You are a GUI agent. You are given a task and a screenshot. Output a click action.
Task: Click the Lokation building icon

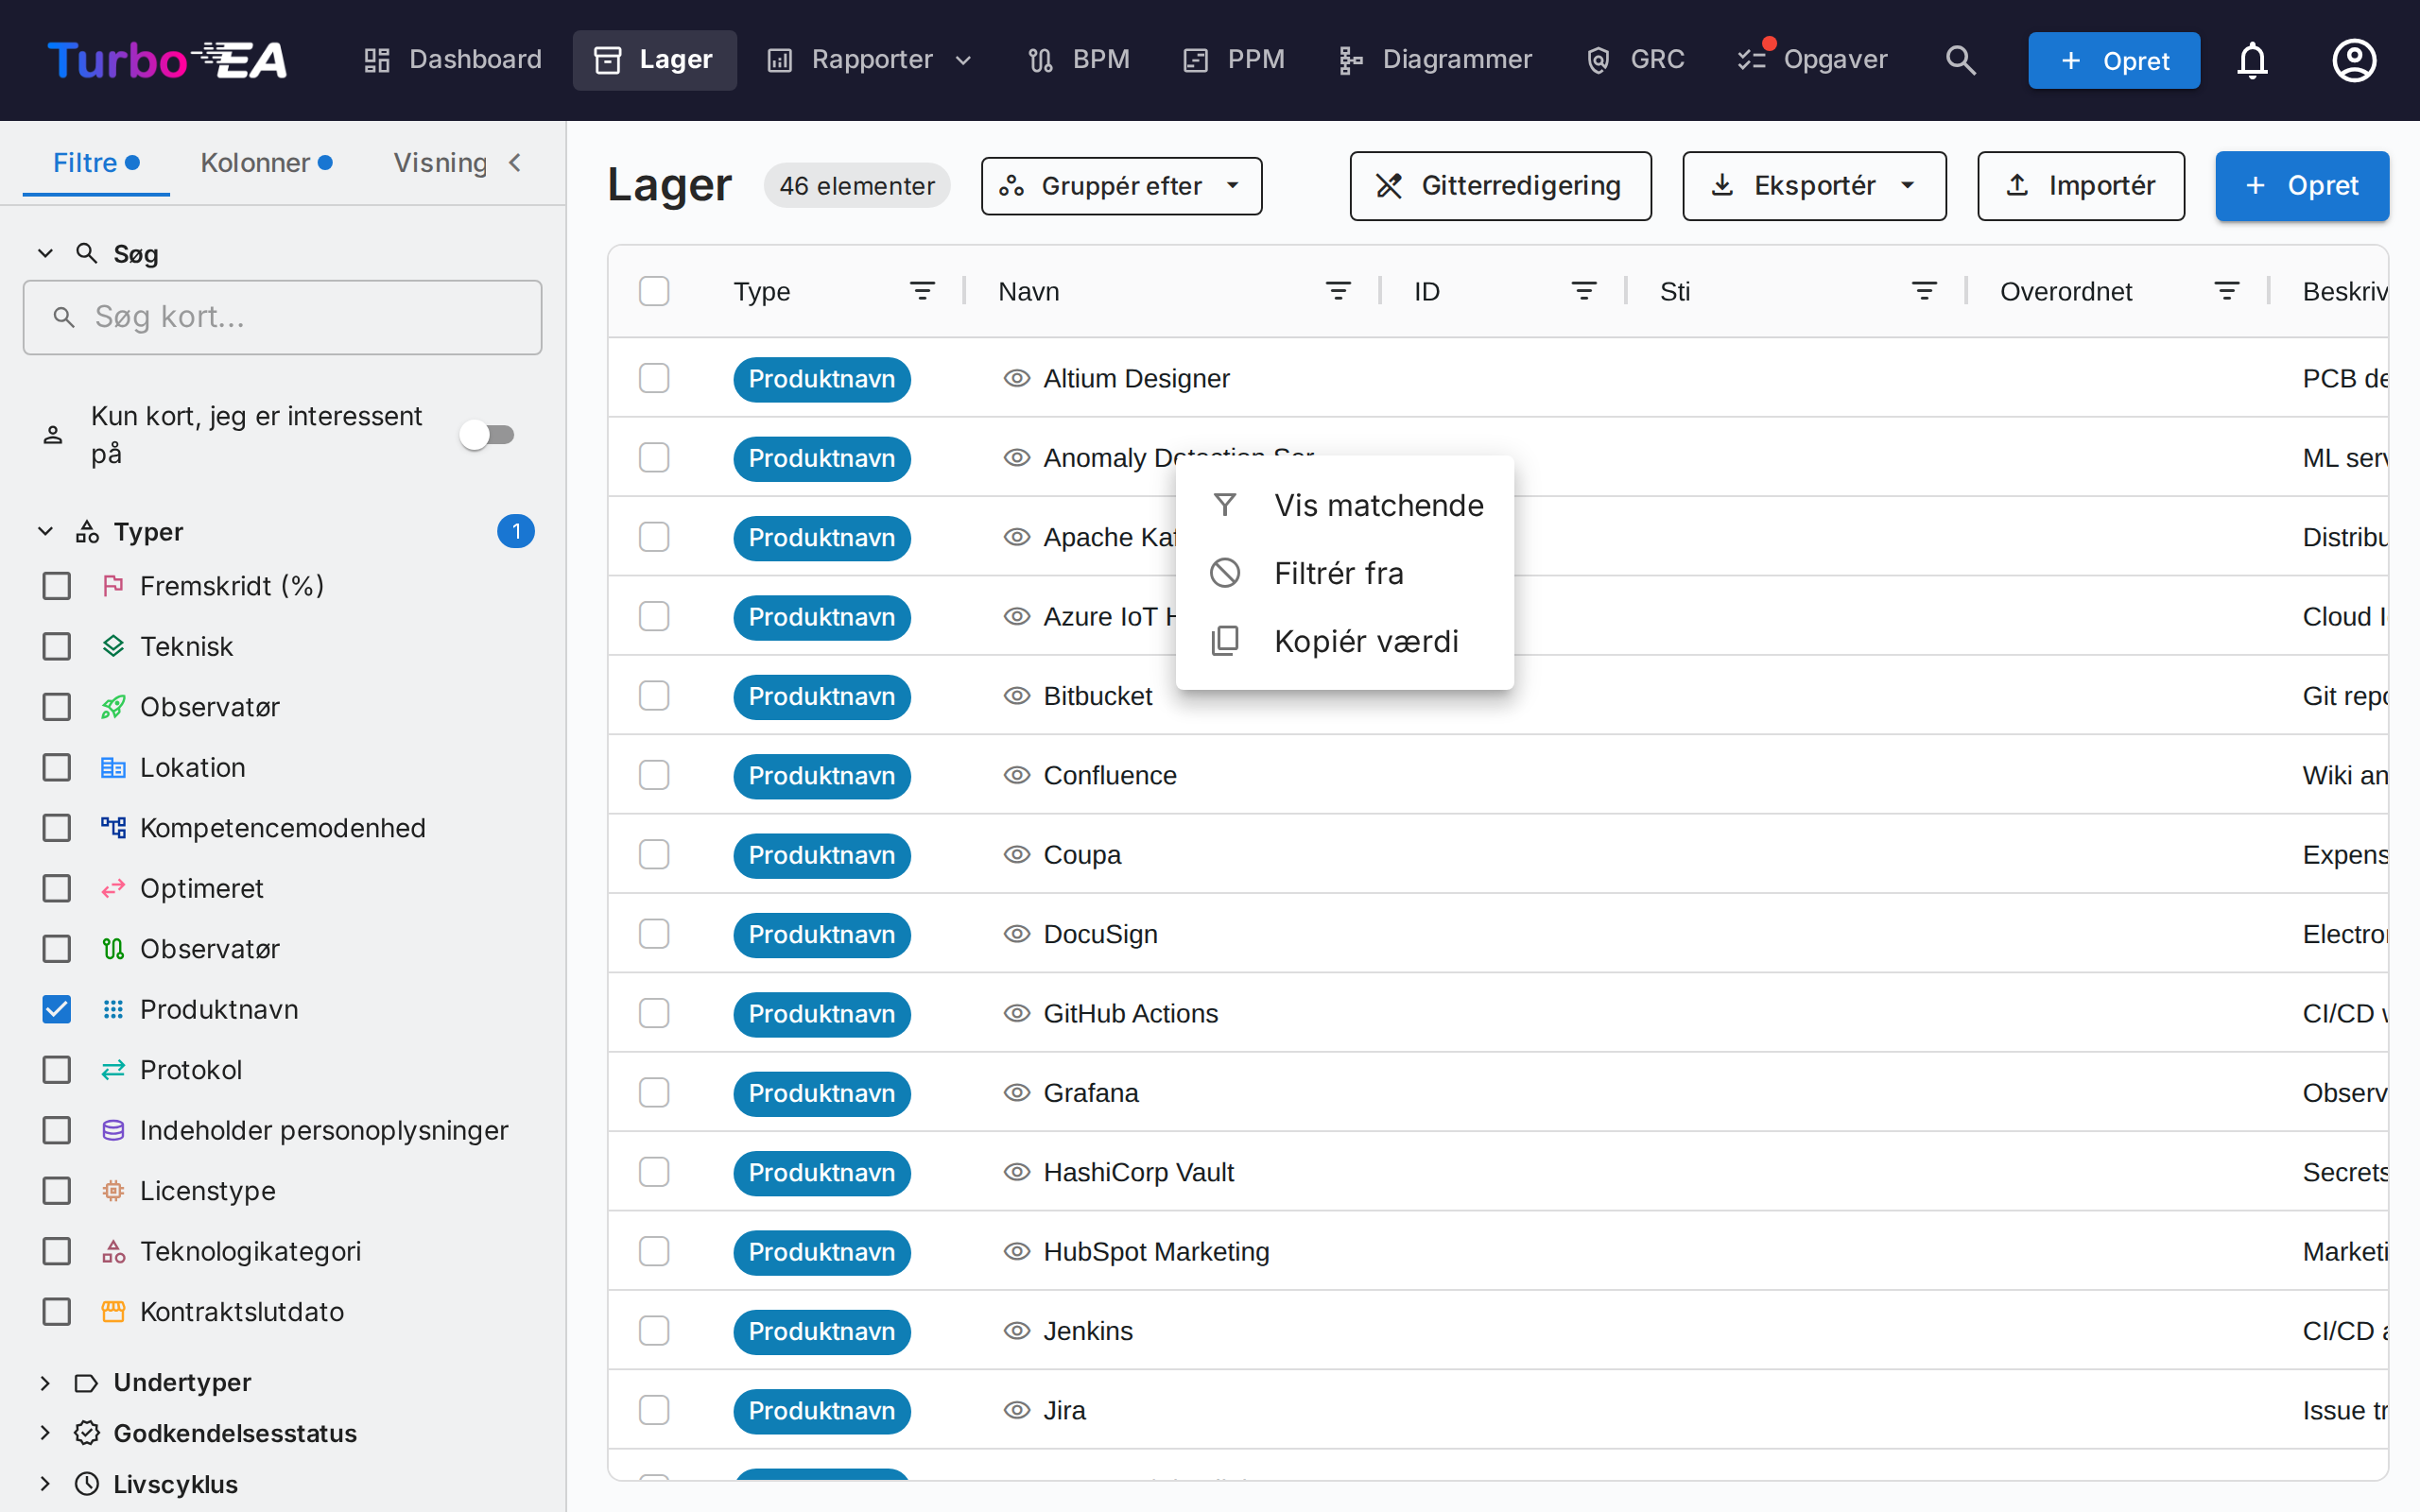tap(113, 768)
